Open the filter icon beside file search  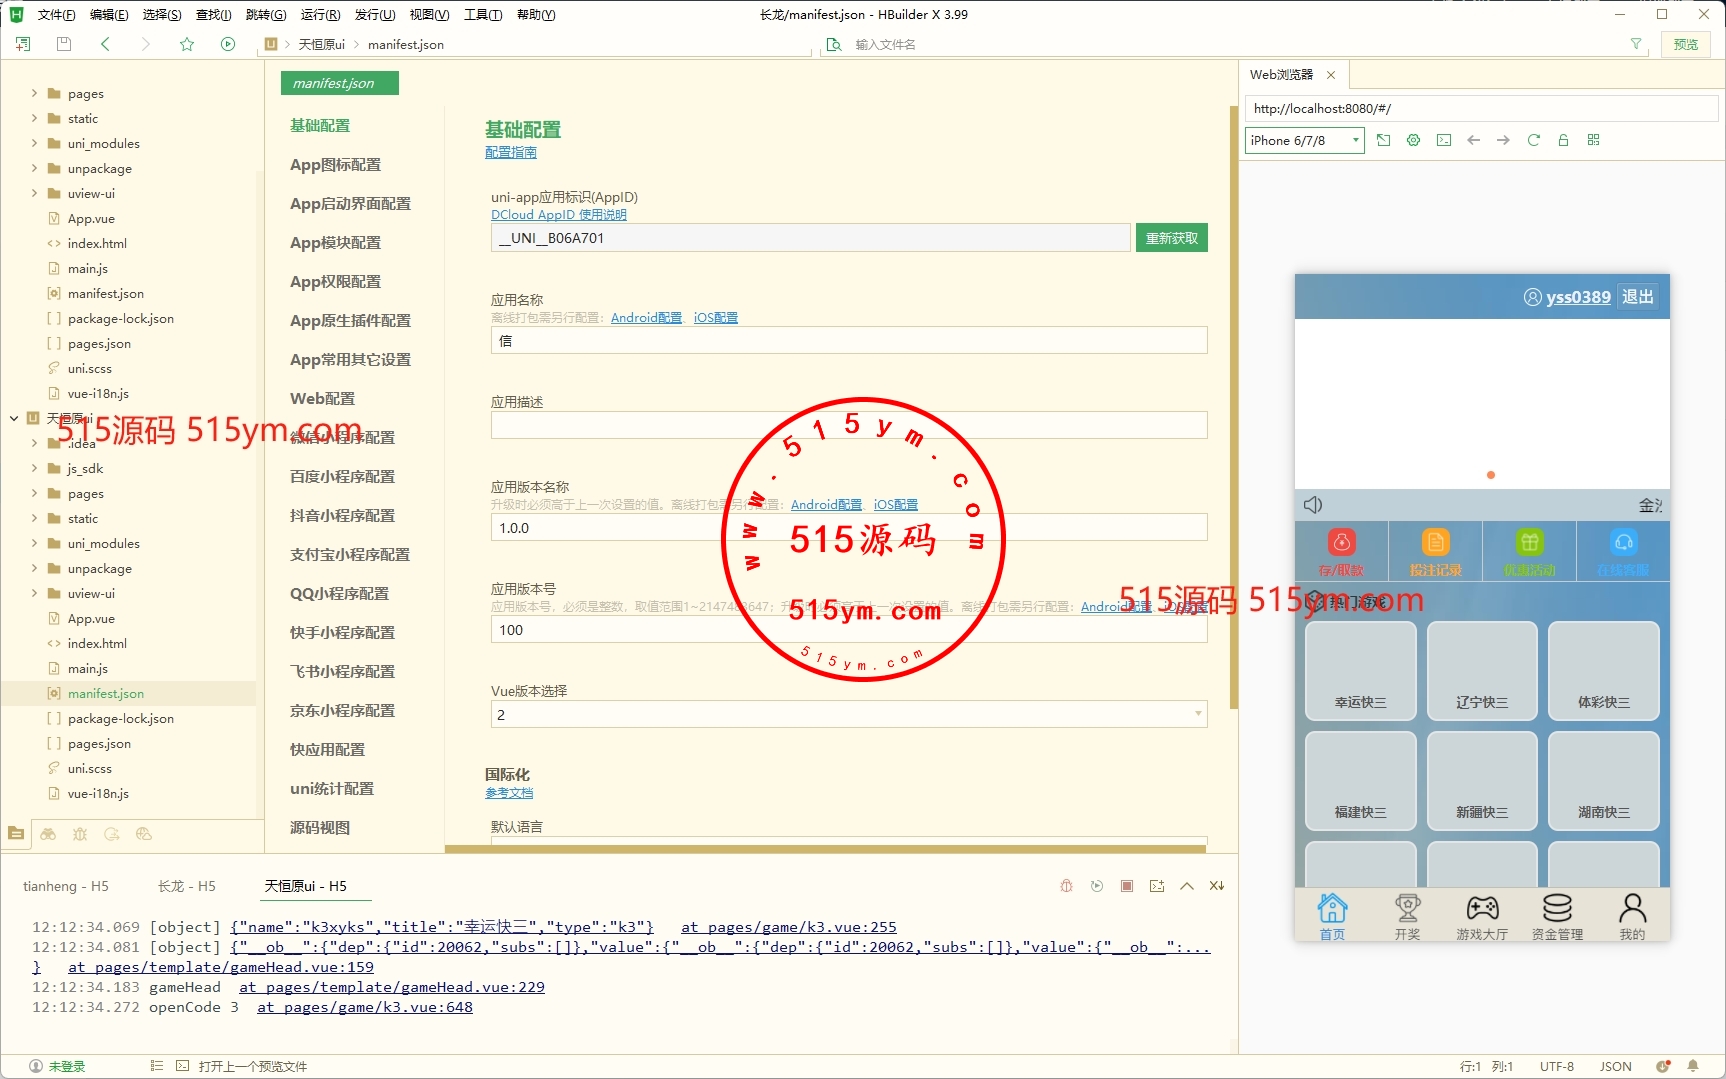[x=1636, y=44]
